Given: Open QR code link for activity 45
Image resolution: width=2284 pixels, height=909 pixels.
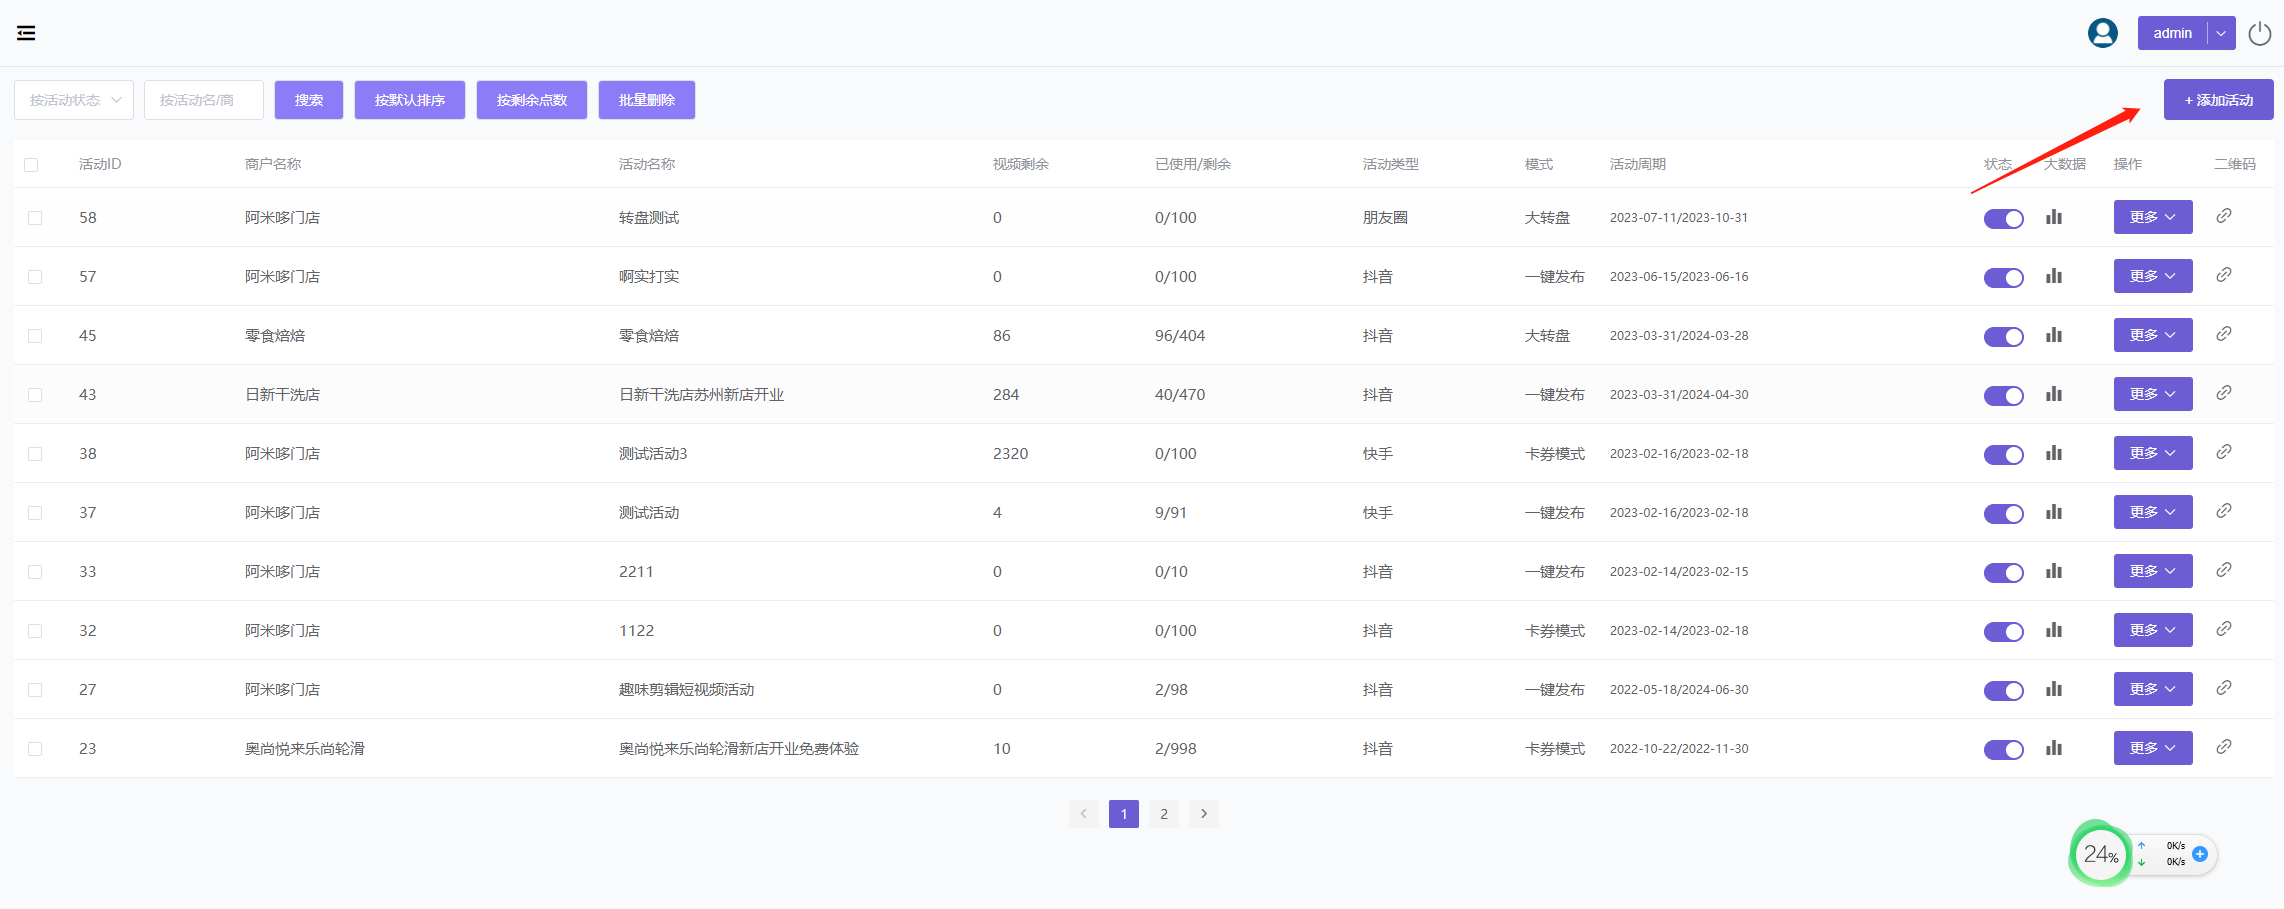Looking at the screenshot, I should coord(2224,334).
